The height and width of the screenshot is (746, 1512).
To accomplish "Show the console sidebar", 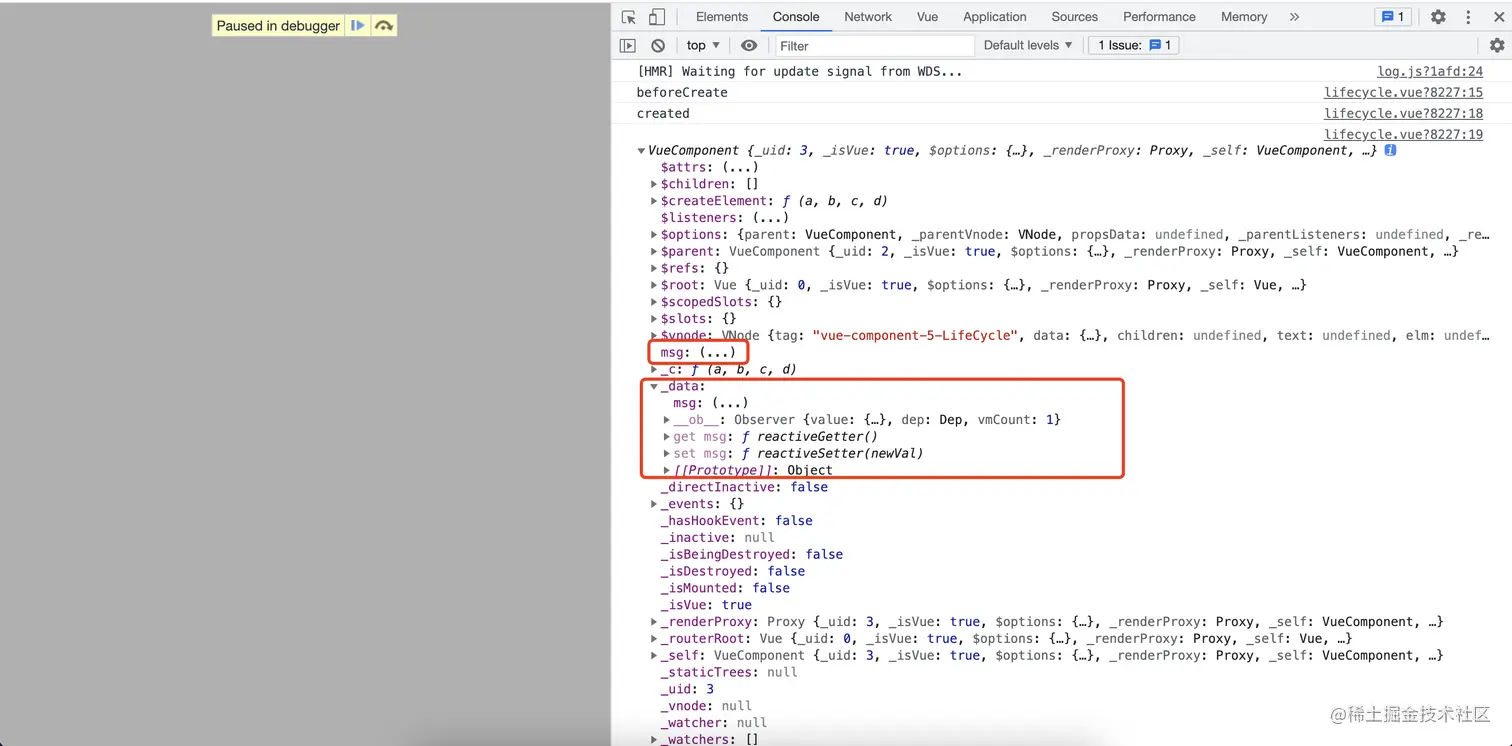I will [x=628, y=45].
